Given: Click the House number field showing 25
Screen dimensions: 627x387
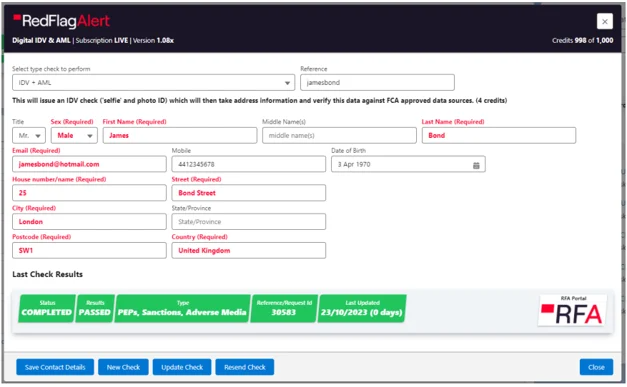Looking at the screenshot, I should 89,193.
